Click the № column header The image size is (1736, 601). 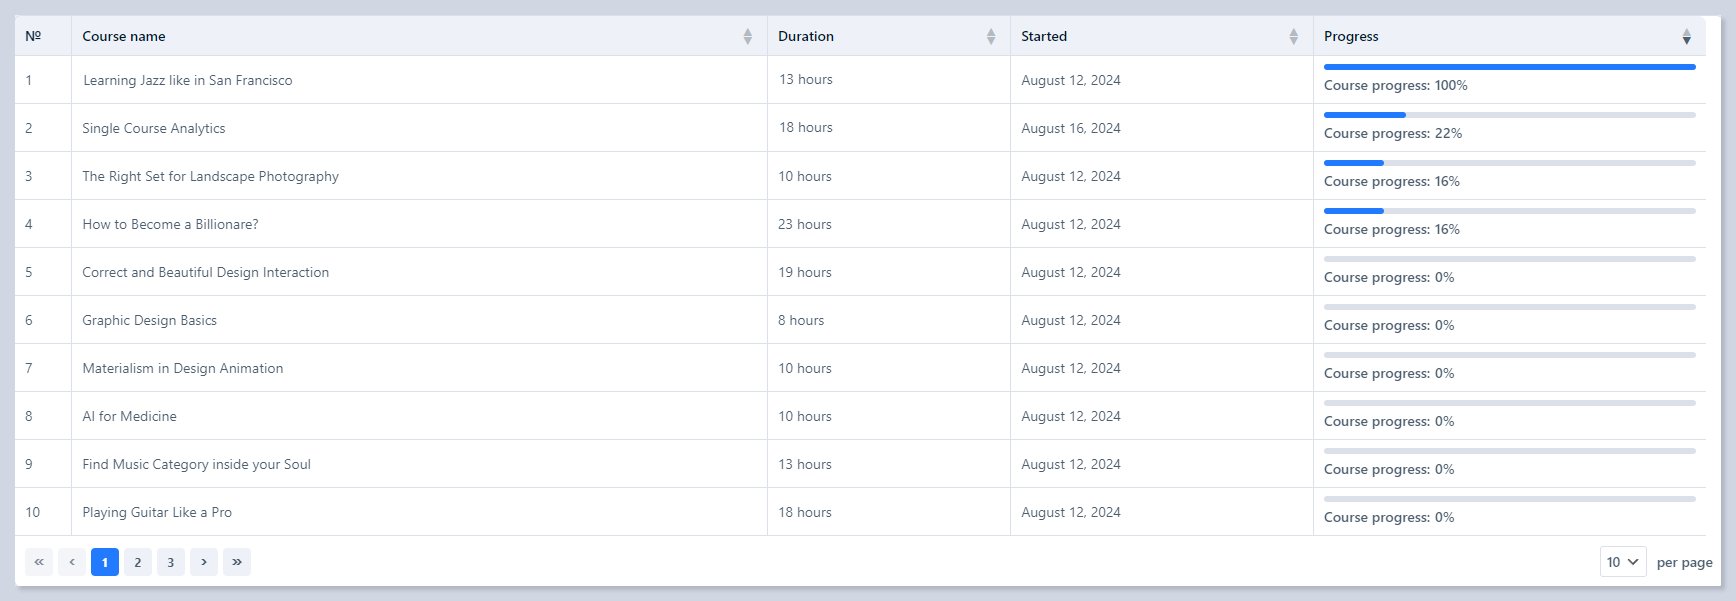tap(33, 36)
